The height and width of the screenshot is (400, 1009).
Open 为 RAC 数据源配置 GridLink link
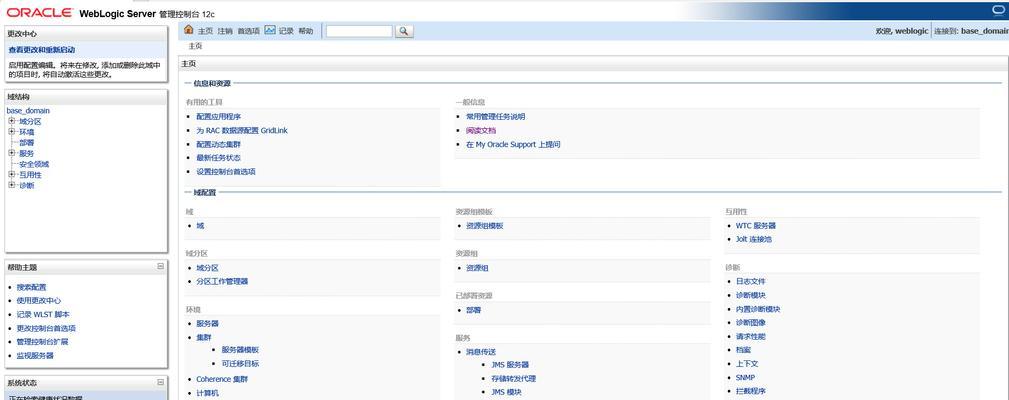pos(242,131)
